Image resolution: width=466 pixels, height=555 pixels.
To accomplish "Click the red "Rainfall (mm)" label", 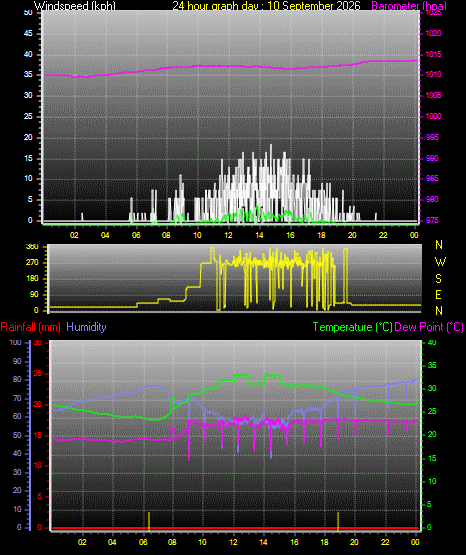I will coord(30,327).
